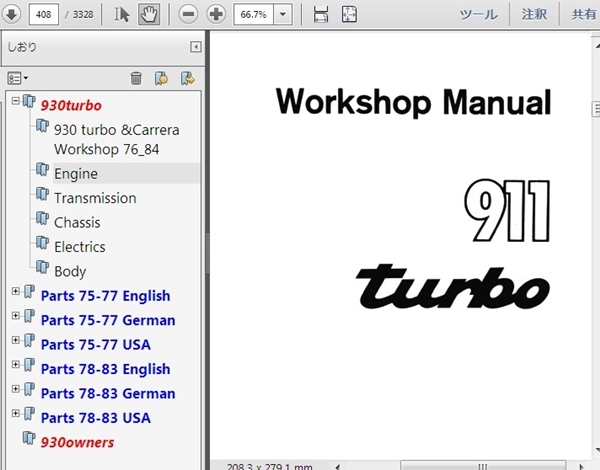Open the 共有 panel

pyautogui.click(x=584, y=15)
